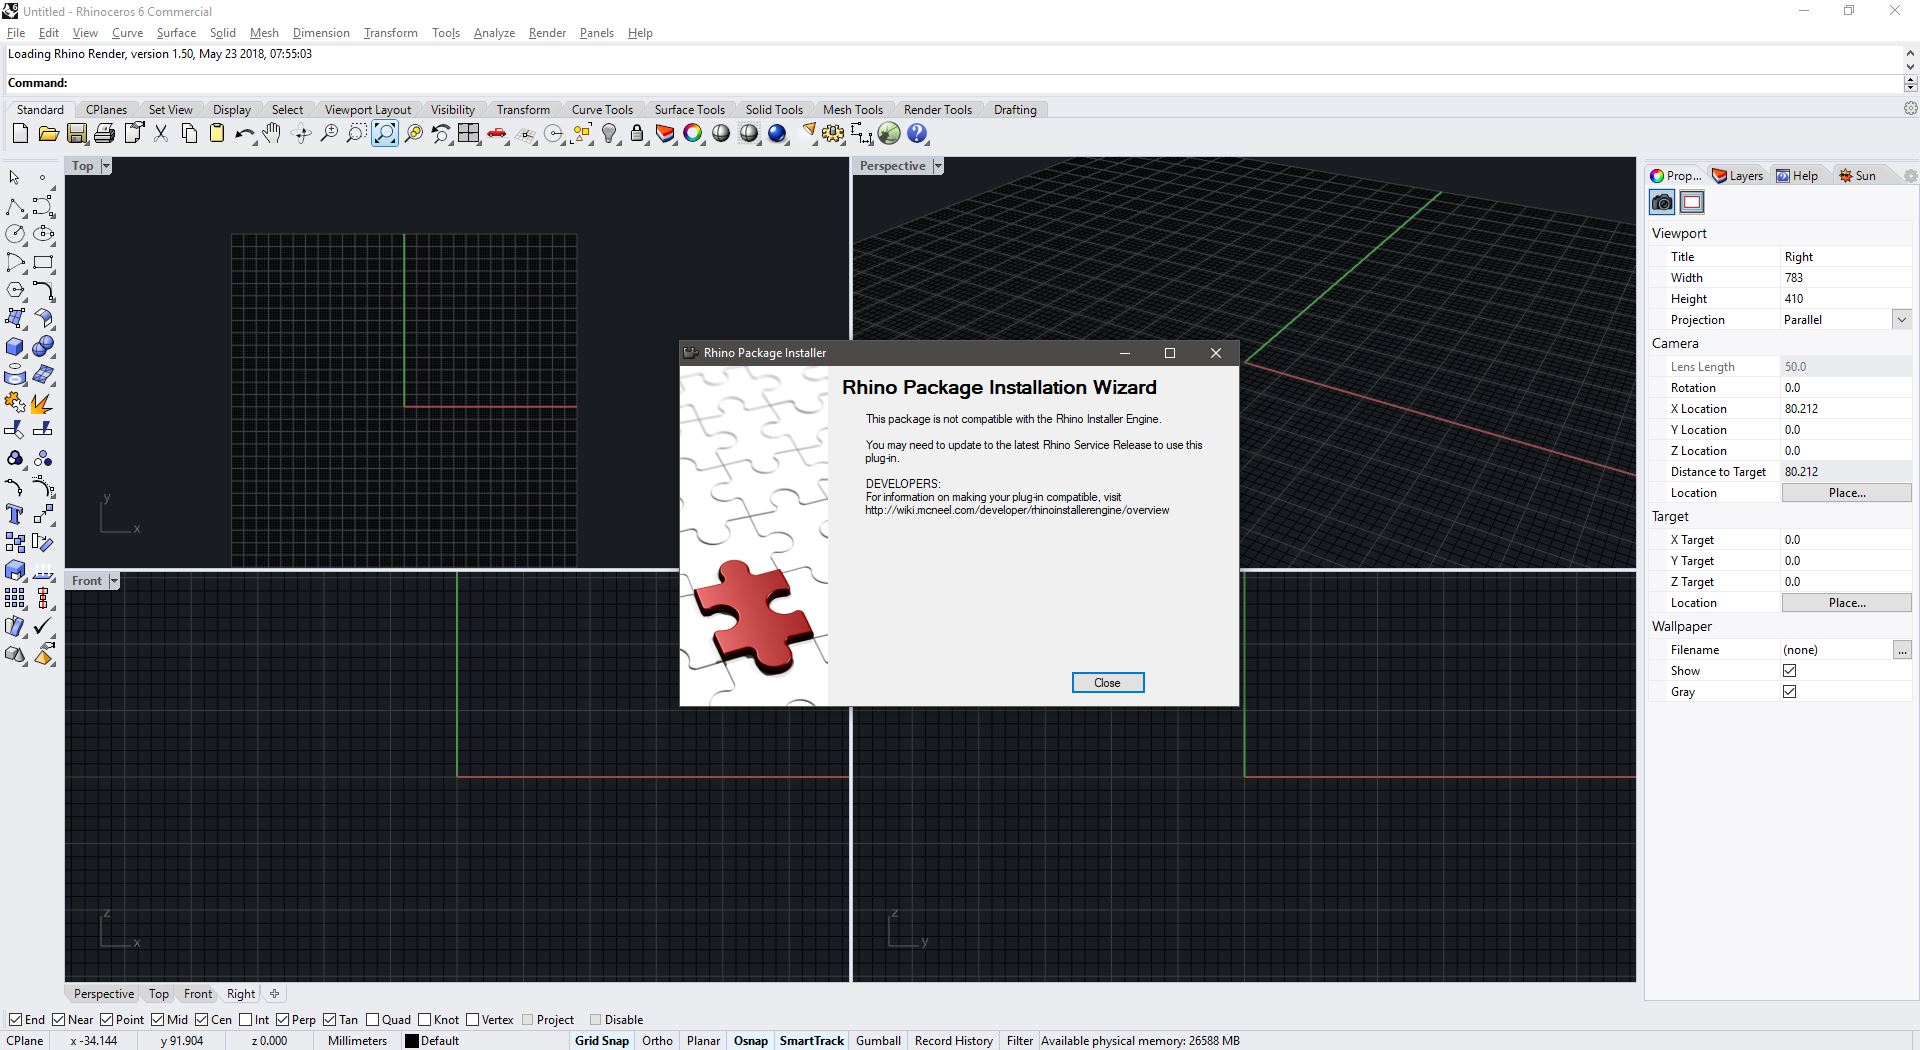This screenshot has width=1920, height=1050.
Task: Open Options with the gear icon
Action: 833,134
